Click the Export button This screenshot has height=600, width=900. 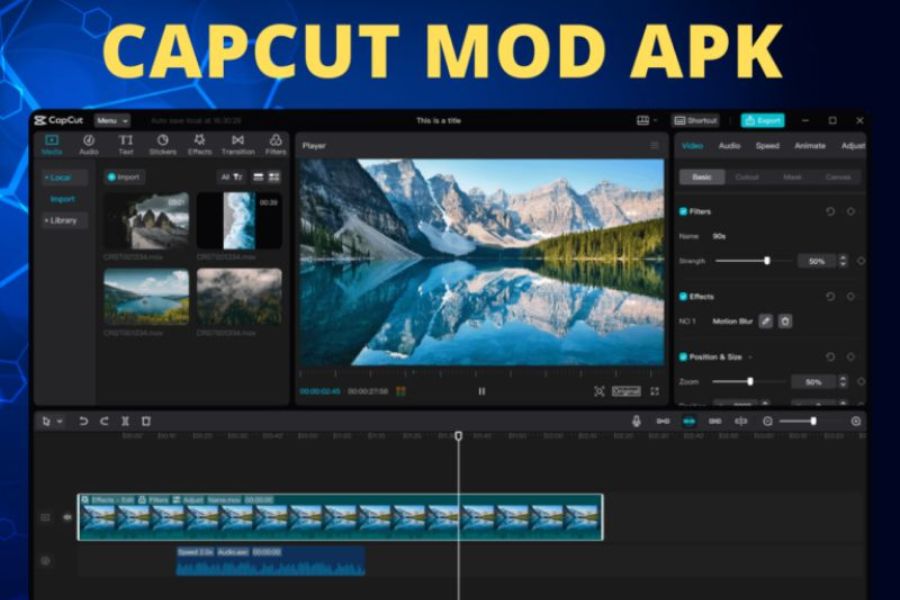coord(763,121)
